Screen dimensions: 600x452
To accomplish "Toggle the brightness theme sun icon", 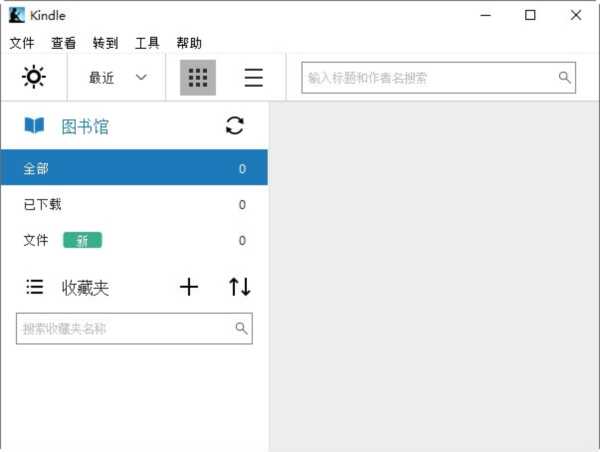I will [x=34, y=77].
